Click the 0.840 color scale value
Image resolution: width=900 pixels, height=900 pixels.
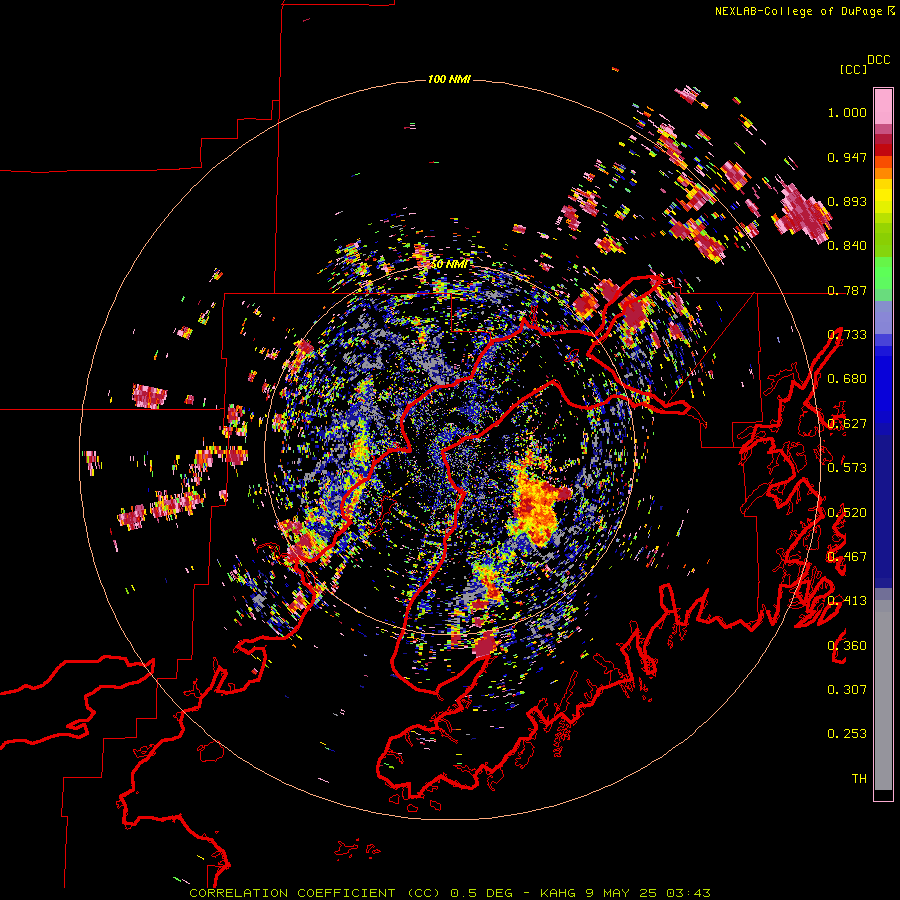pyautogui.click(x=847, y=246)
